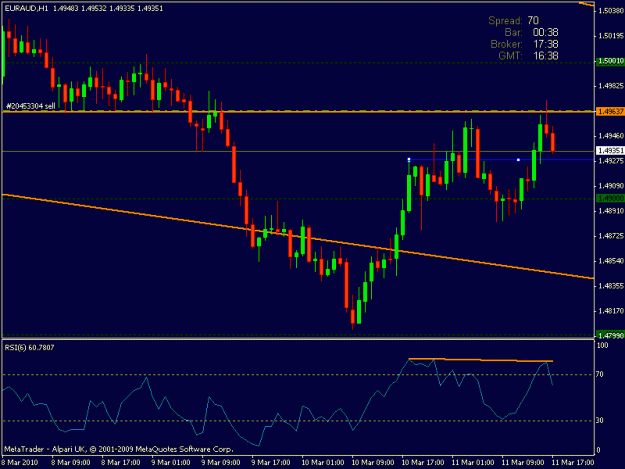Image resolution: width=625 pixels, height=469 pixels.
Task: Select the #20453304 sell order label
Action: click(31, 106)
